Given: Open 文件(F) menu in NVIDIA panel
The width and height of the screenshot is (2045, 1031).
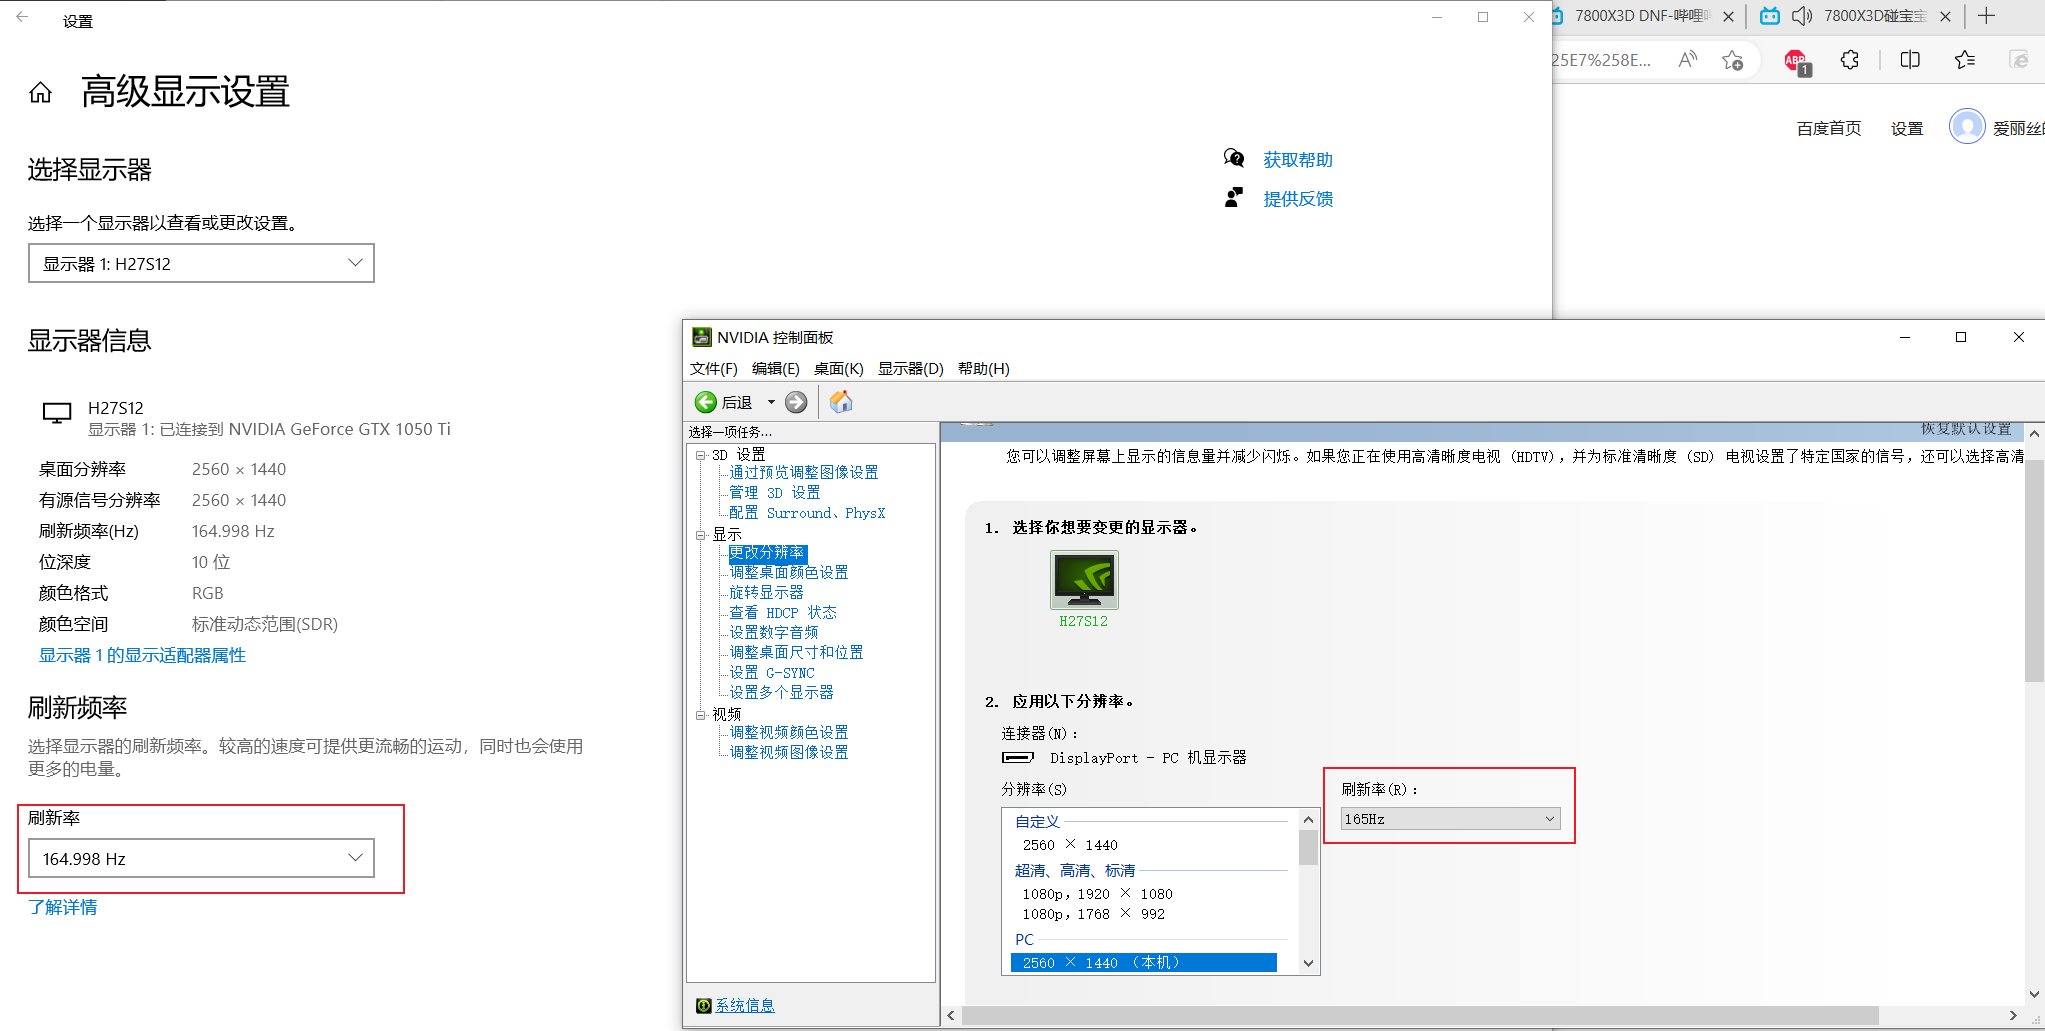Looking at the screenshot, I should tap(713, 368).
